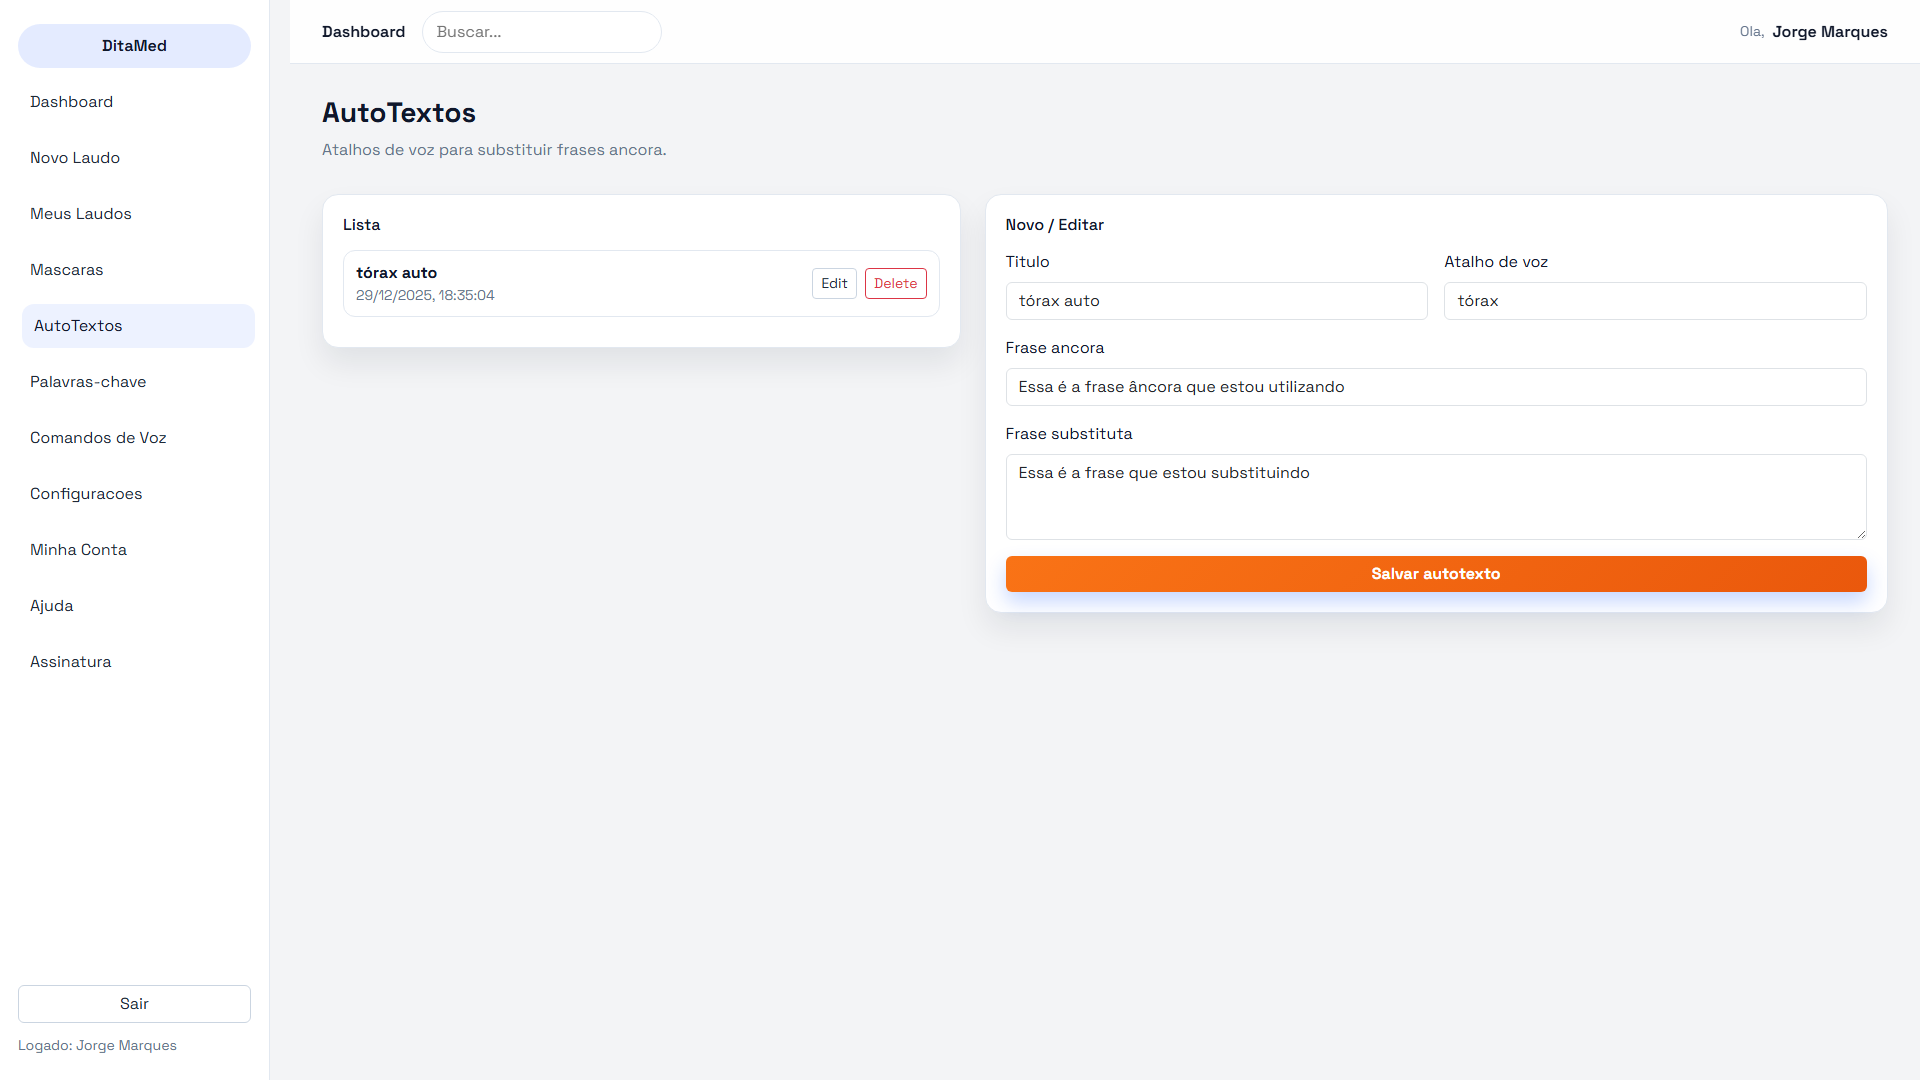Go to Novo Laudo page
The height and width of the screenshot is (1080, 1920).
tap(75, 158)
